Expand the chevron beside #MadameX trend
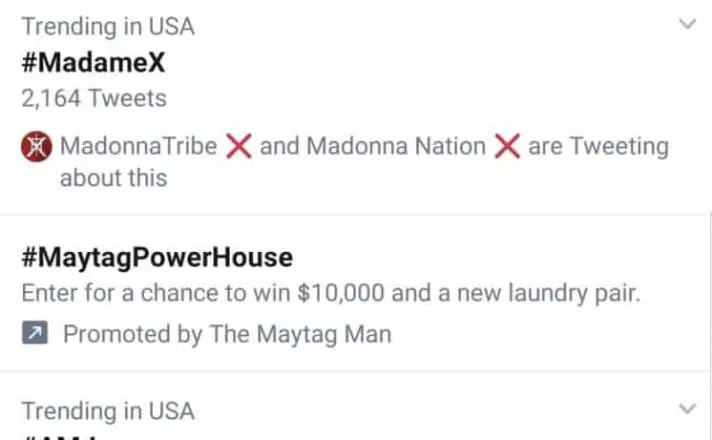 tap(687, 24)
